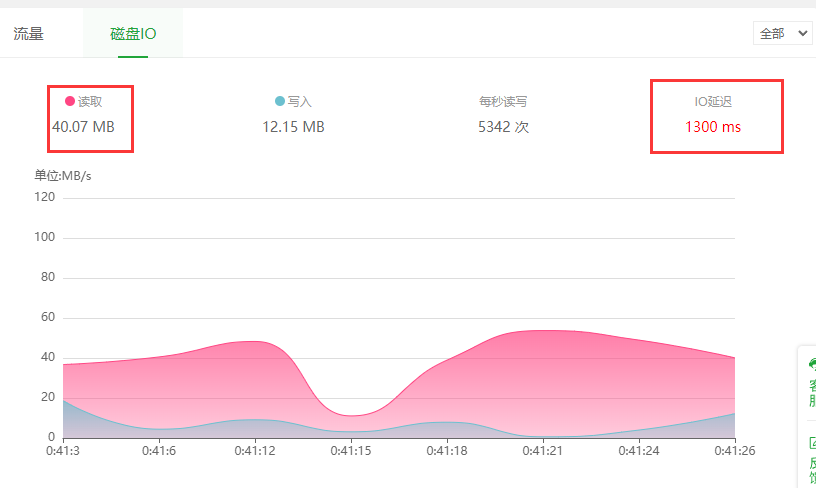Click the 5342 次 value

pos(503,127)
